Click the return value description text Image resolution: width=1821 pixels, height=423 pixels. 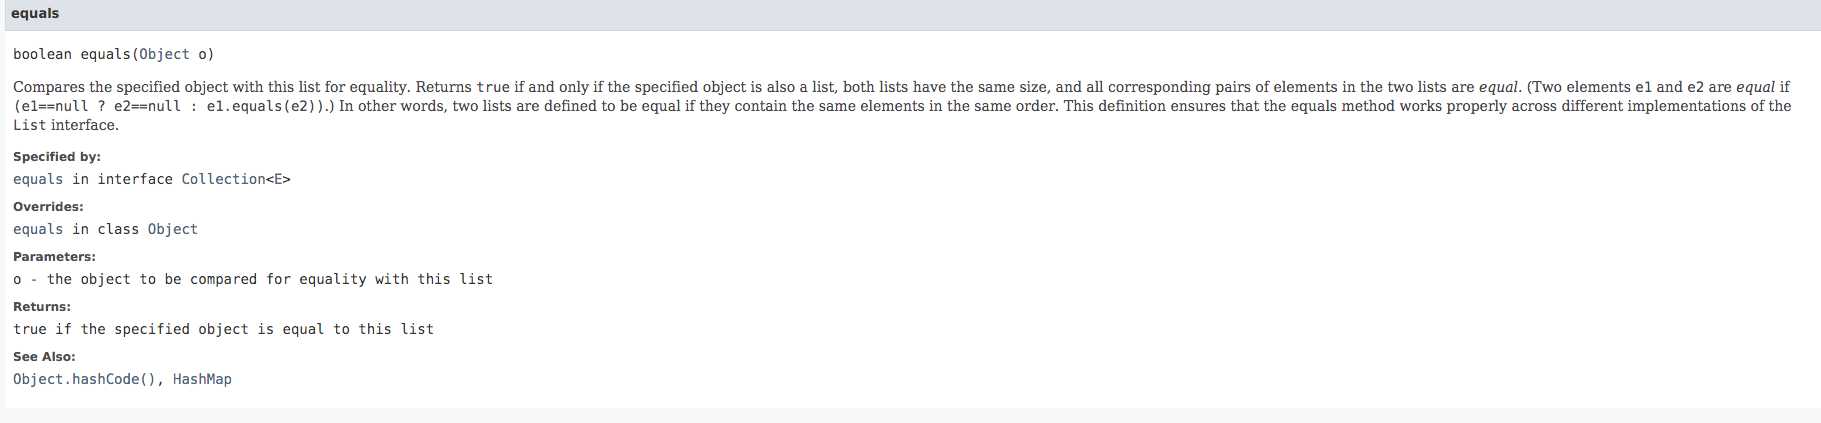[x=223, y=329]
